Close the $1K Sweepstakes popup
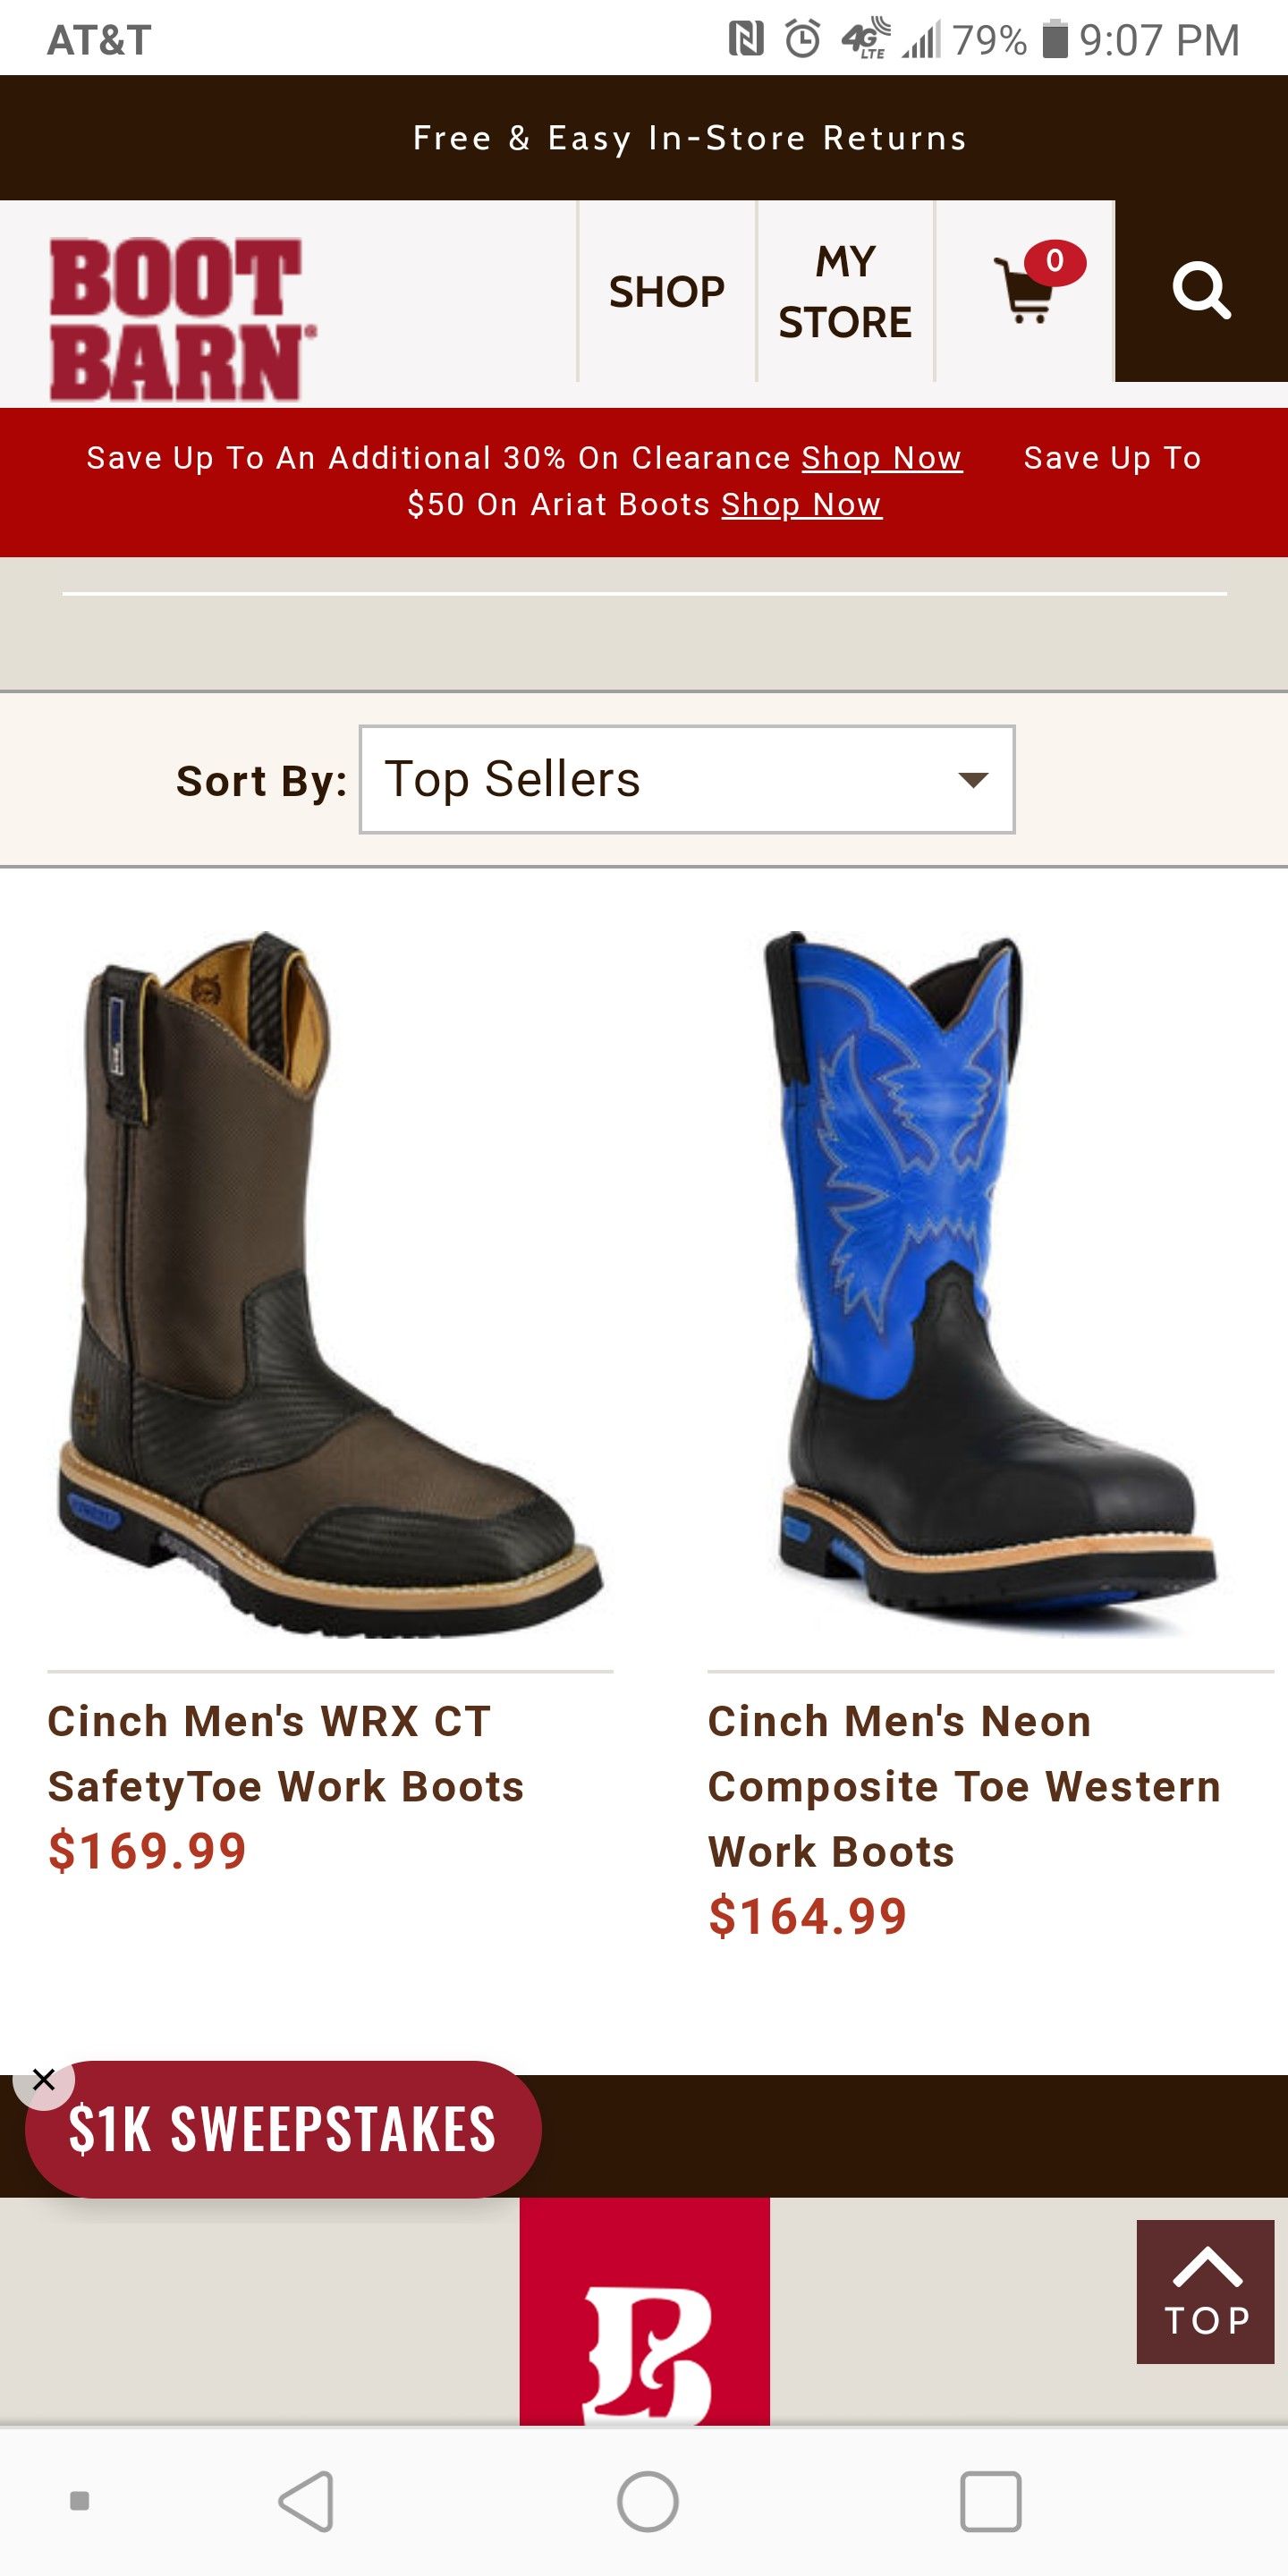The height and width of the screenshot is (2576, 1288). [44, 2080]
